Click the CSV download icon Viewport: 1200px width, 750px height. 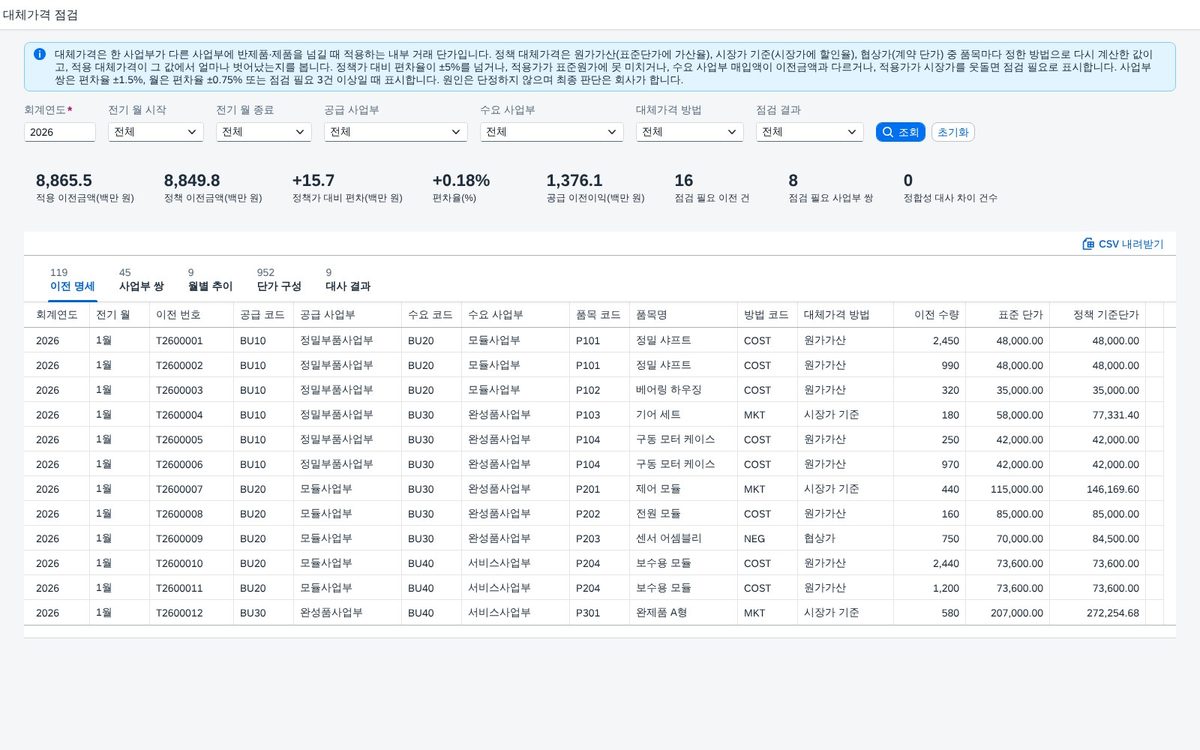1088,244
